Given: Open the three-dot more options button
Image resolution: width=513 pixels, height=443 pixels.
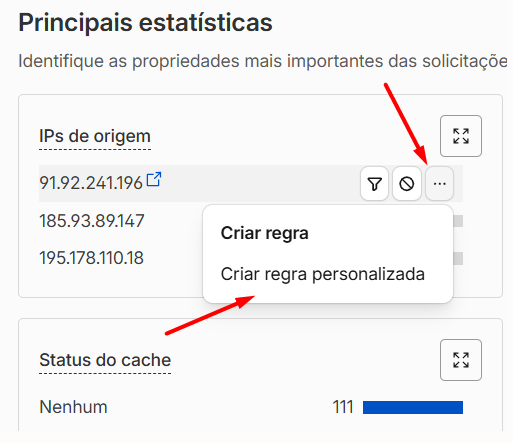Looking at the screenshot, I should (x=440, y=184).
